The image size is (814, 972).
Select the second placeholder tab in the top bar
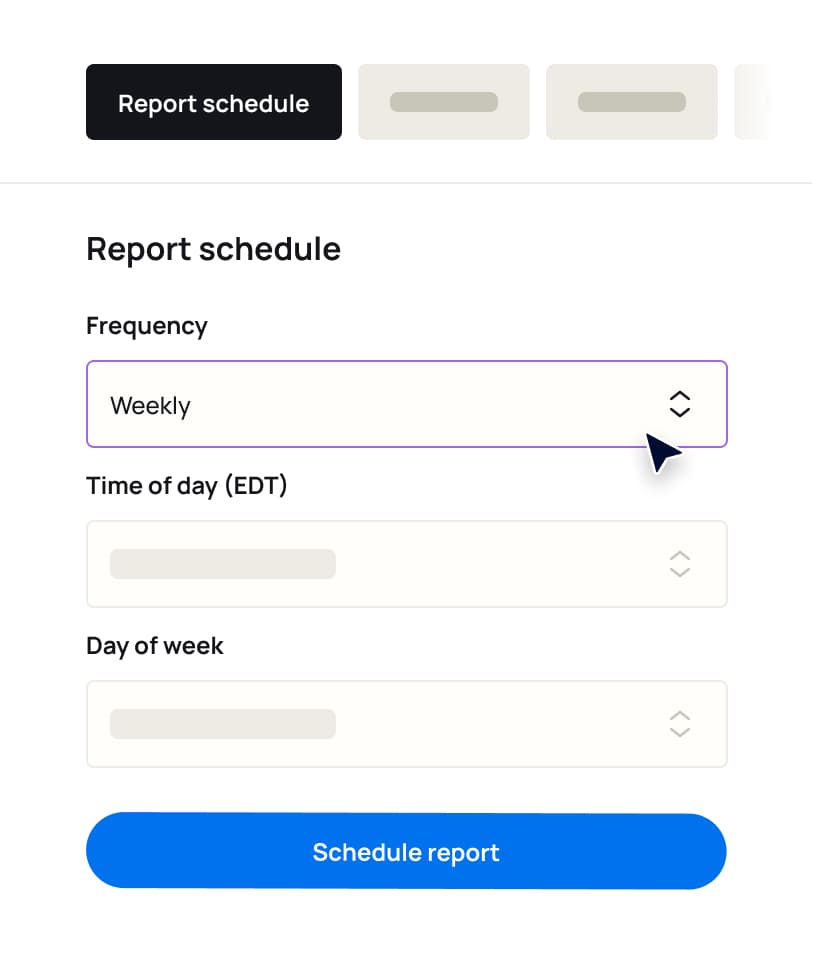[443, 101]
